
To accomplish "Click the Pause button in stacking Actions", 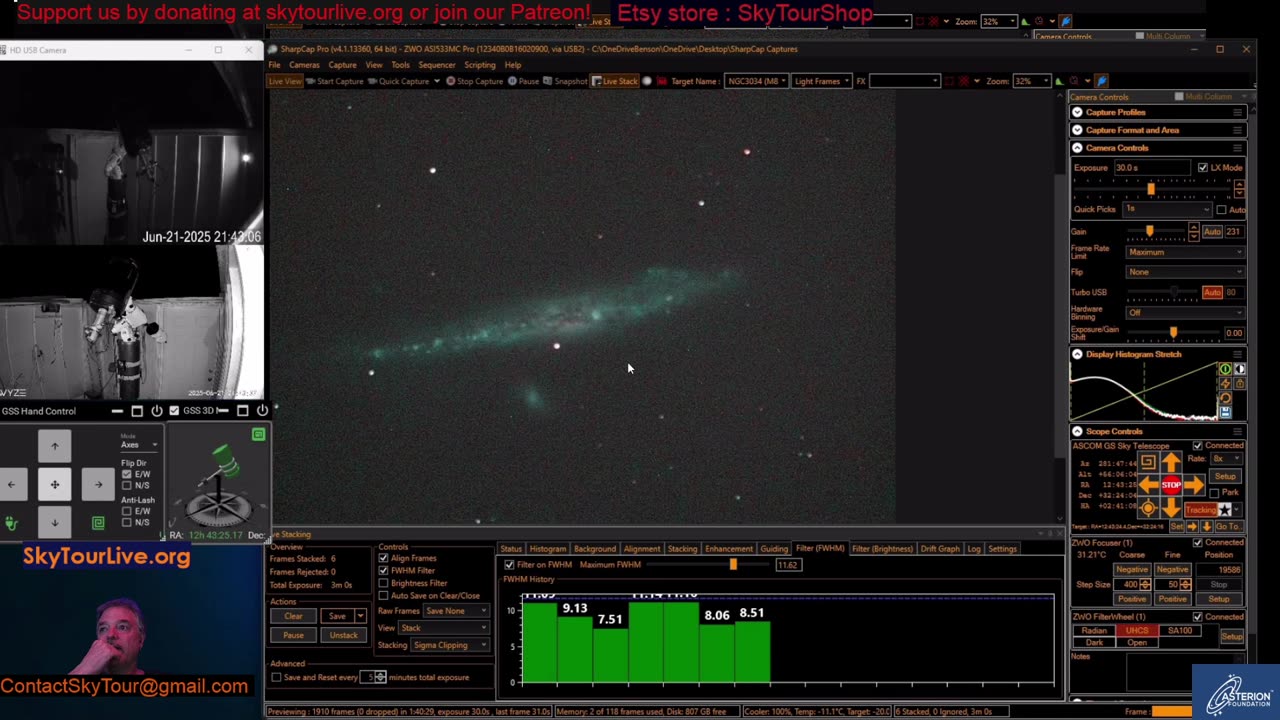I will (293, 635).
